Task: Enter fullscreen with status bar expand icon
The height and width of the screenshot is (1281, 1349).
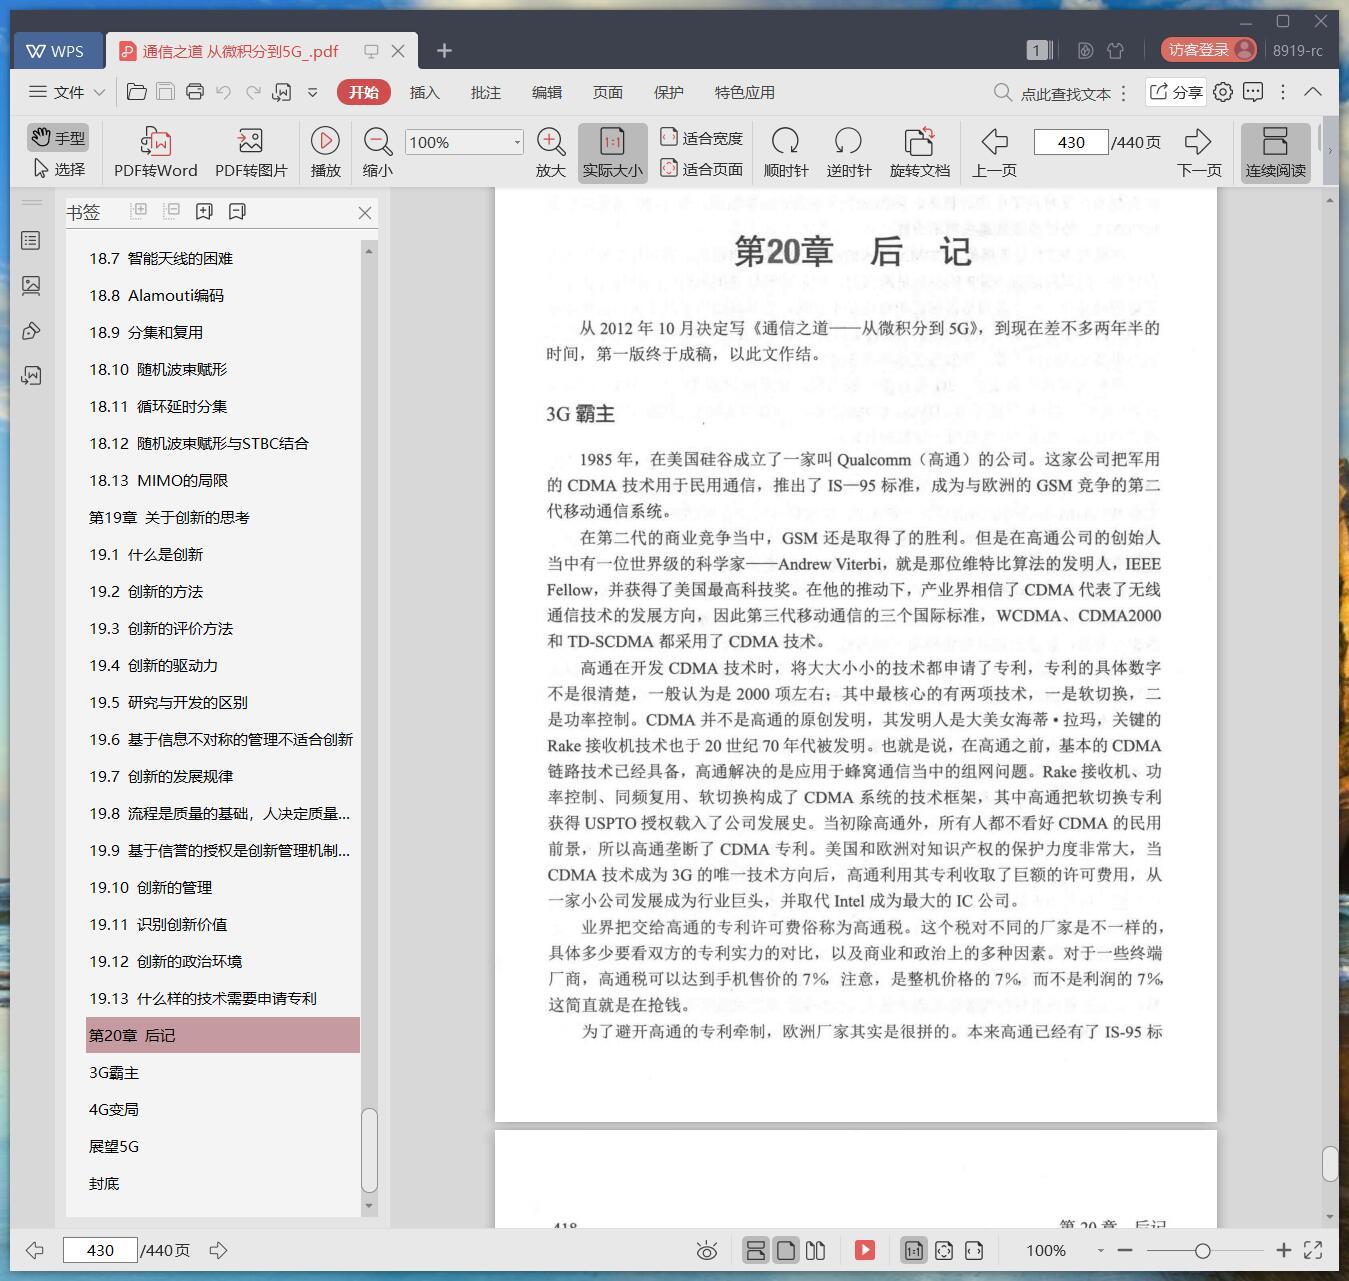Action: pyautogui.click(x=1313, y=1250)
